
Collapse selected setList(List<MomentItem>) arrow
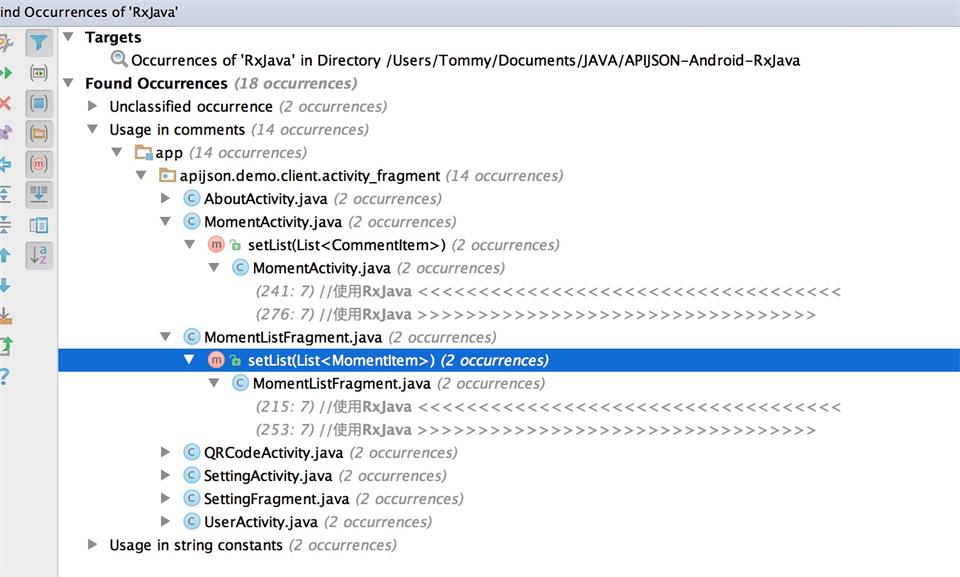[189, 360]
